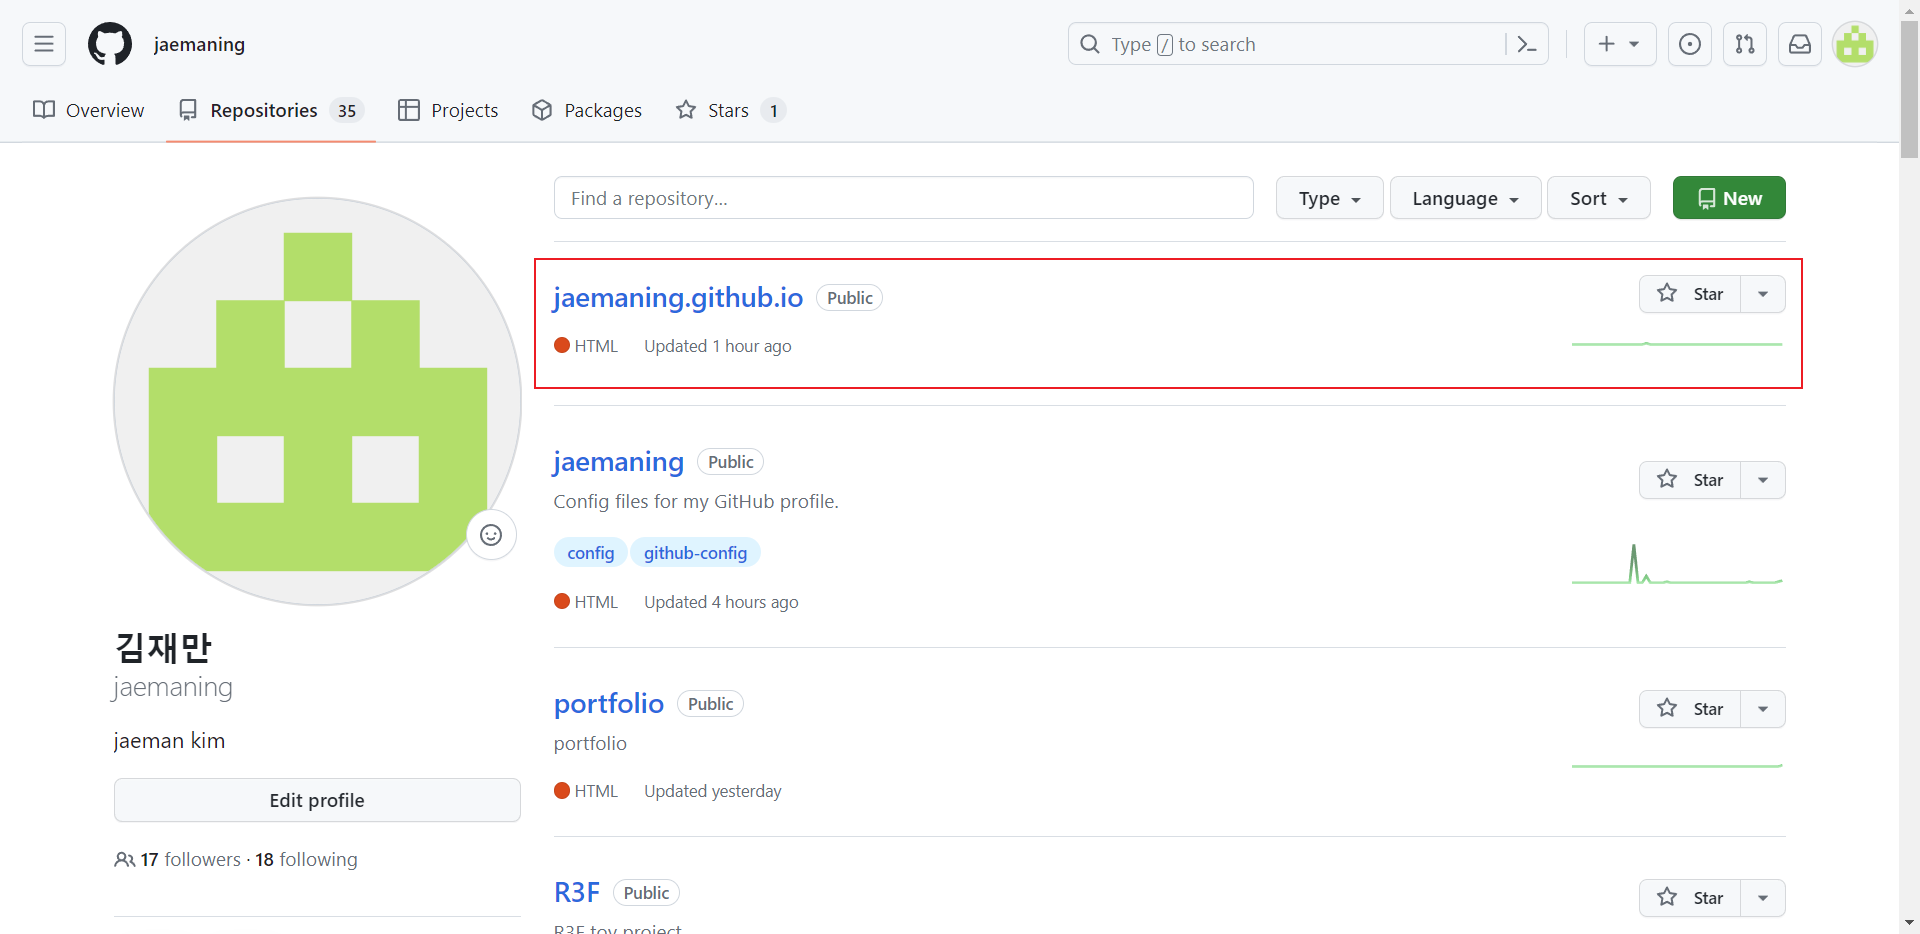The height and width of the screenshot is (934, 1920).
Task: Open the jaemaning repository link
Action: click(618, 461)
